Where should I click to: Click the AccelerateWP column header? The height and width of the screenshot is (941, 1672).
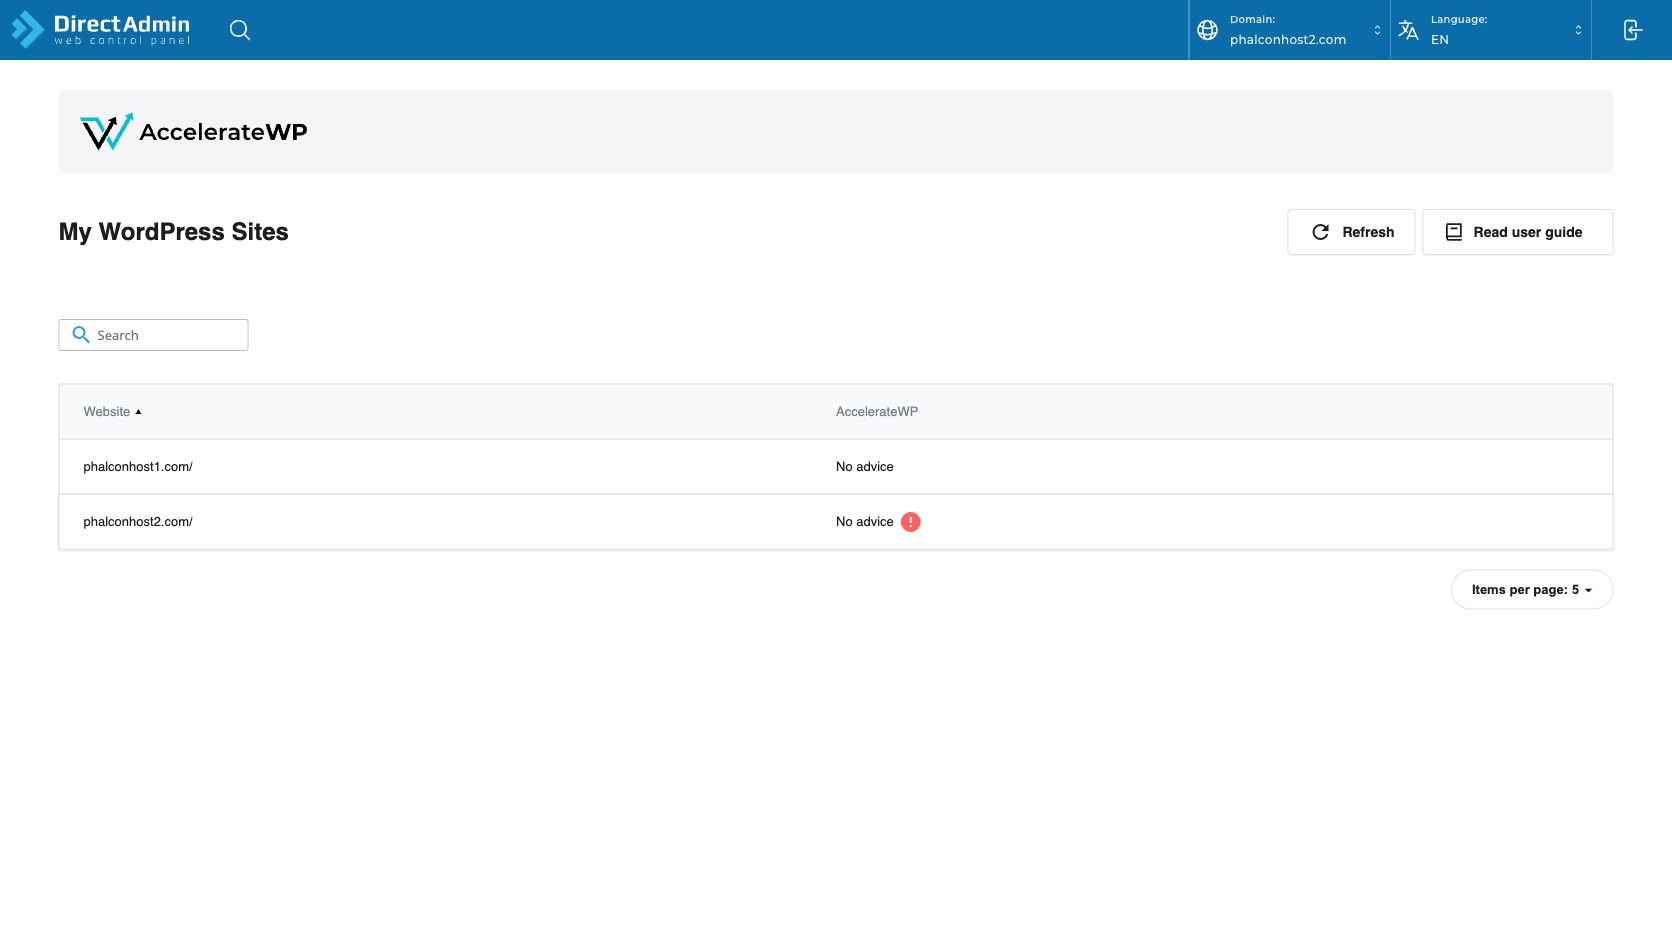pyautogui.click(x=877, y=412)
